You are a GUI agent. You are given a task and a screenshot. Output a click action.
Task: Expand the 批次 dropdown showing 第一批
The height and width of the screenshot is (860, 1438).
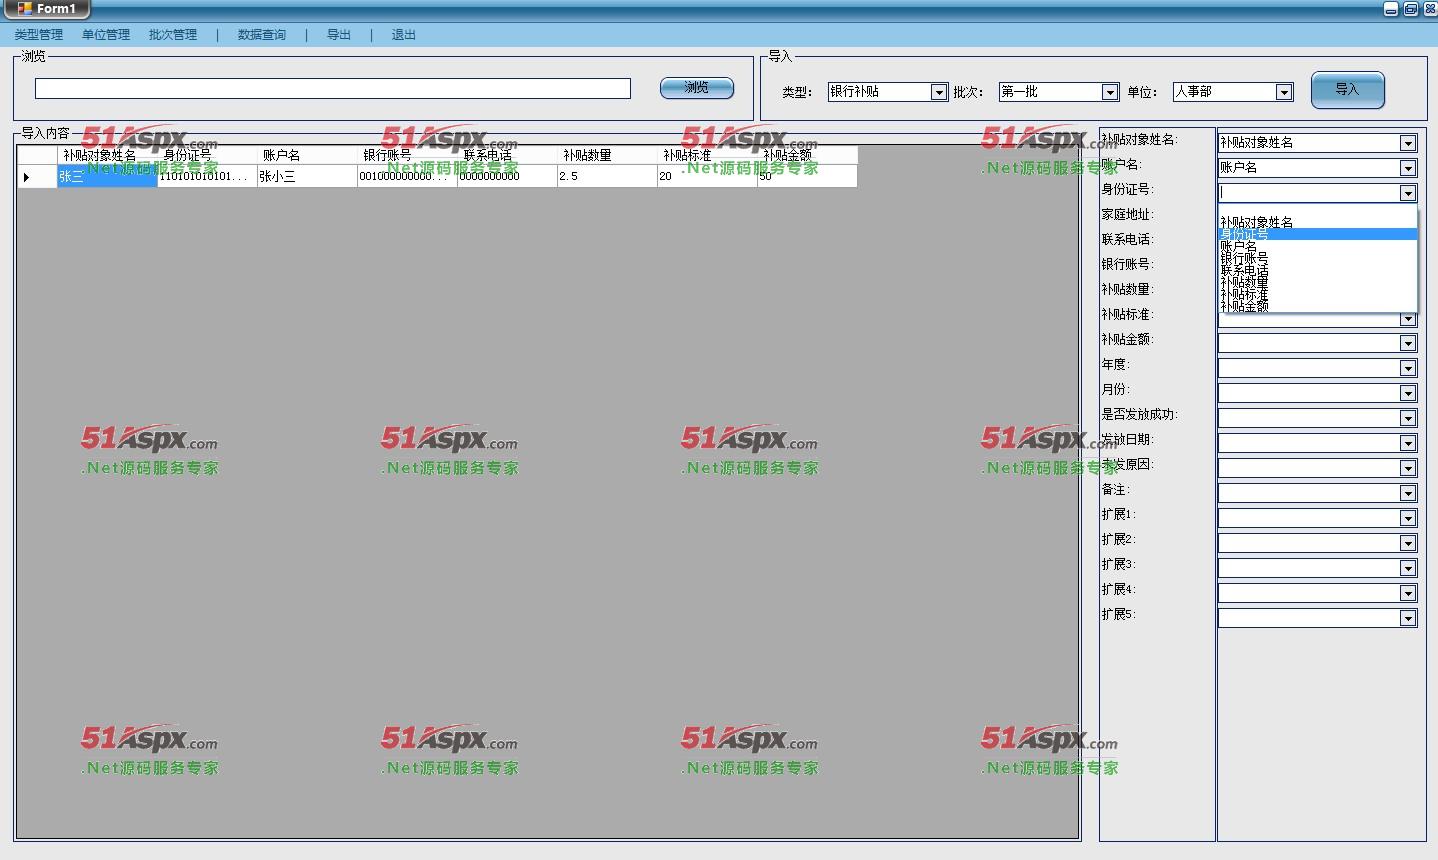pos(1109,92)
